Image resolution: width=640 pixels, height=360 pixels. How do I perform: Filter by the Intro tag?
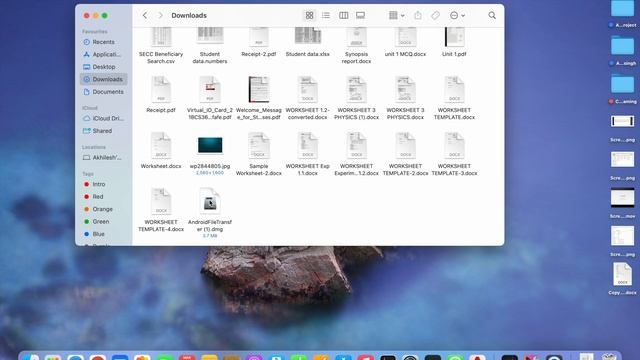104,184
